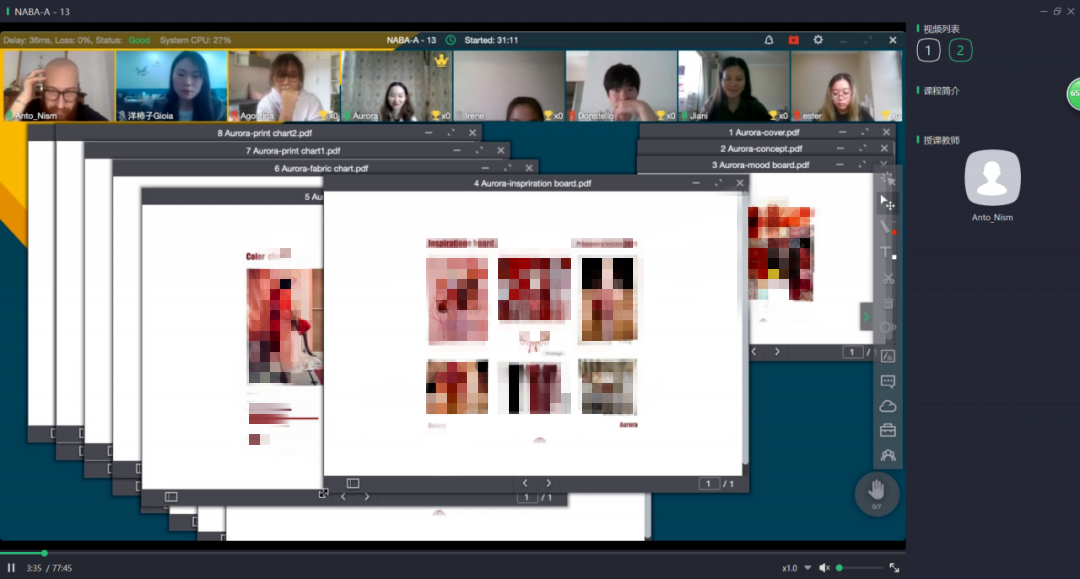Select the text tool
Viewport: 1080px width, 579px height.
coord(888,252)
